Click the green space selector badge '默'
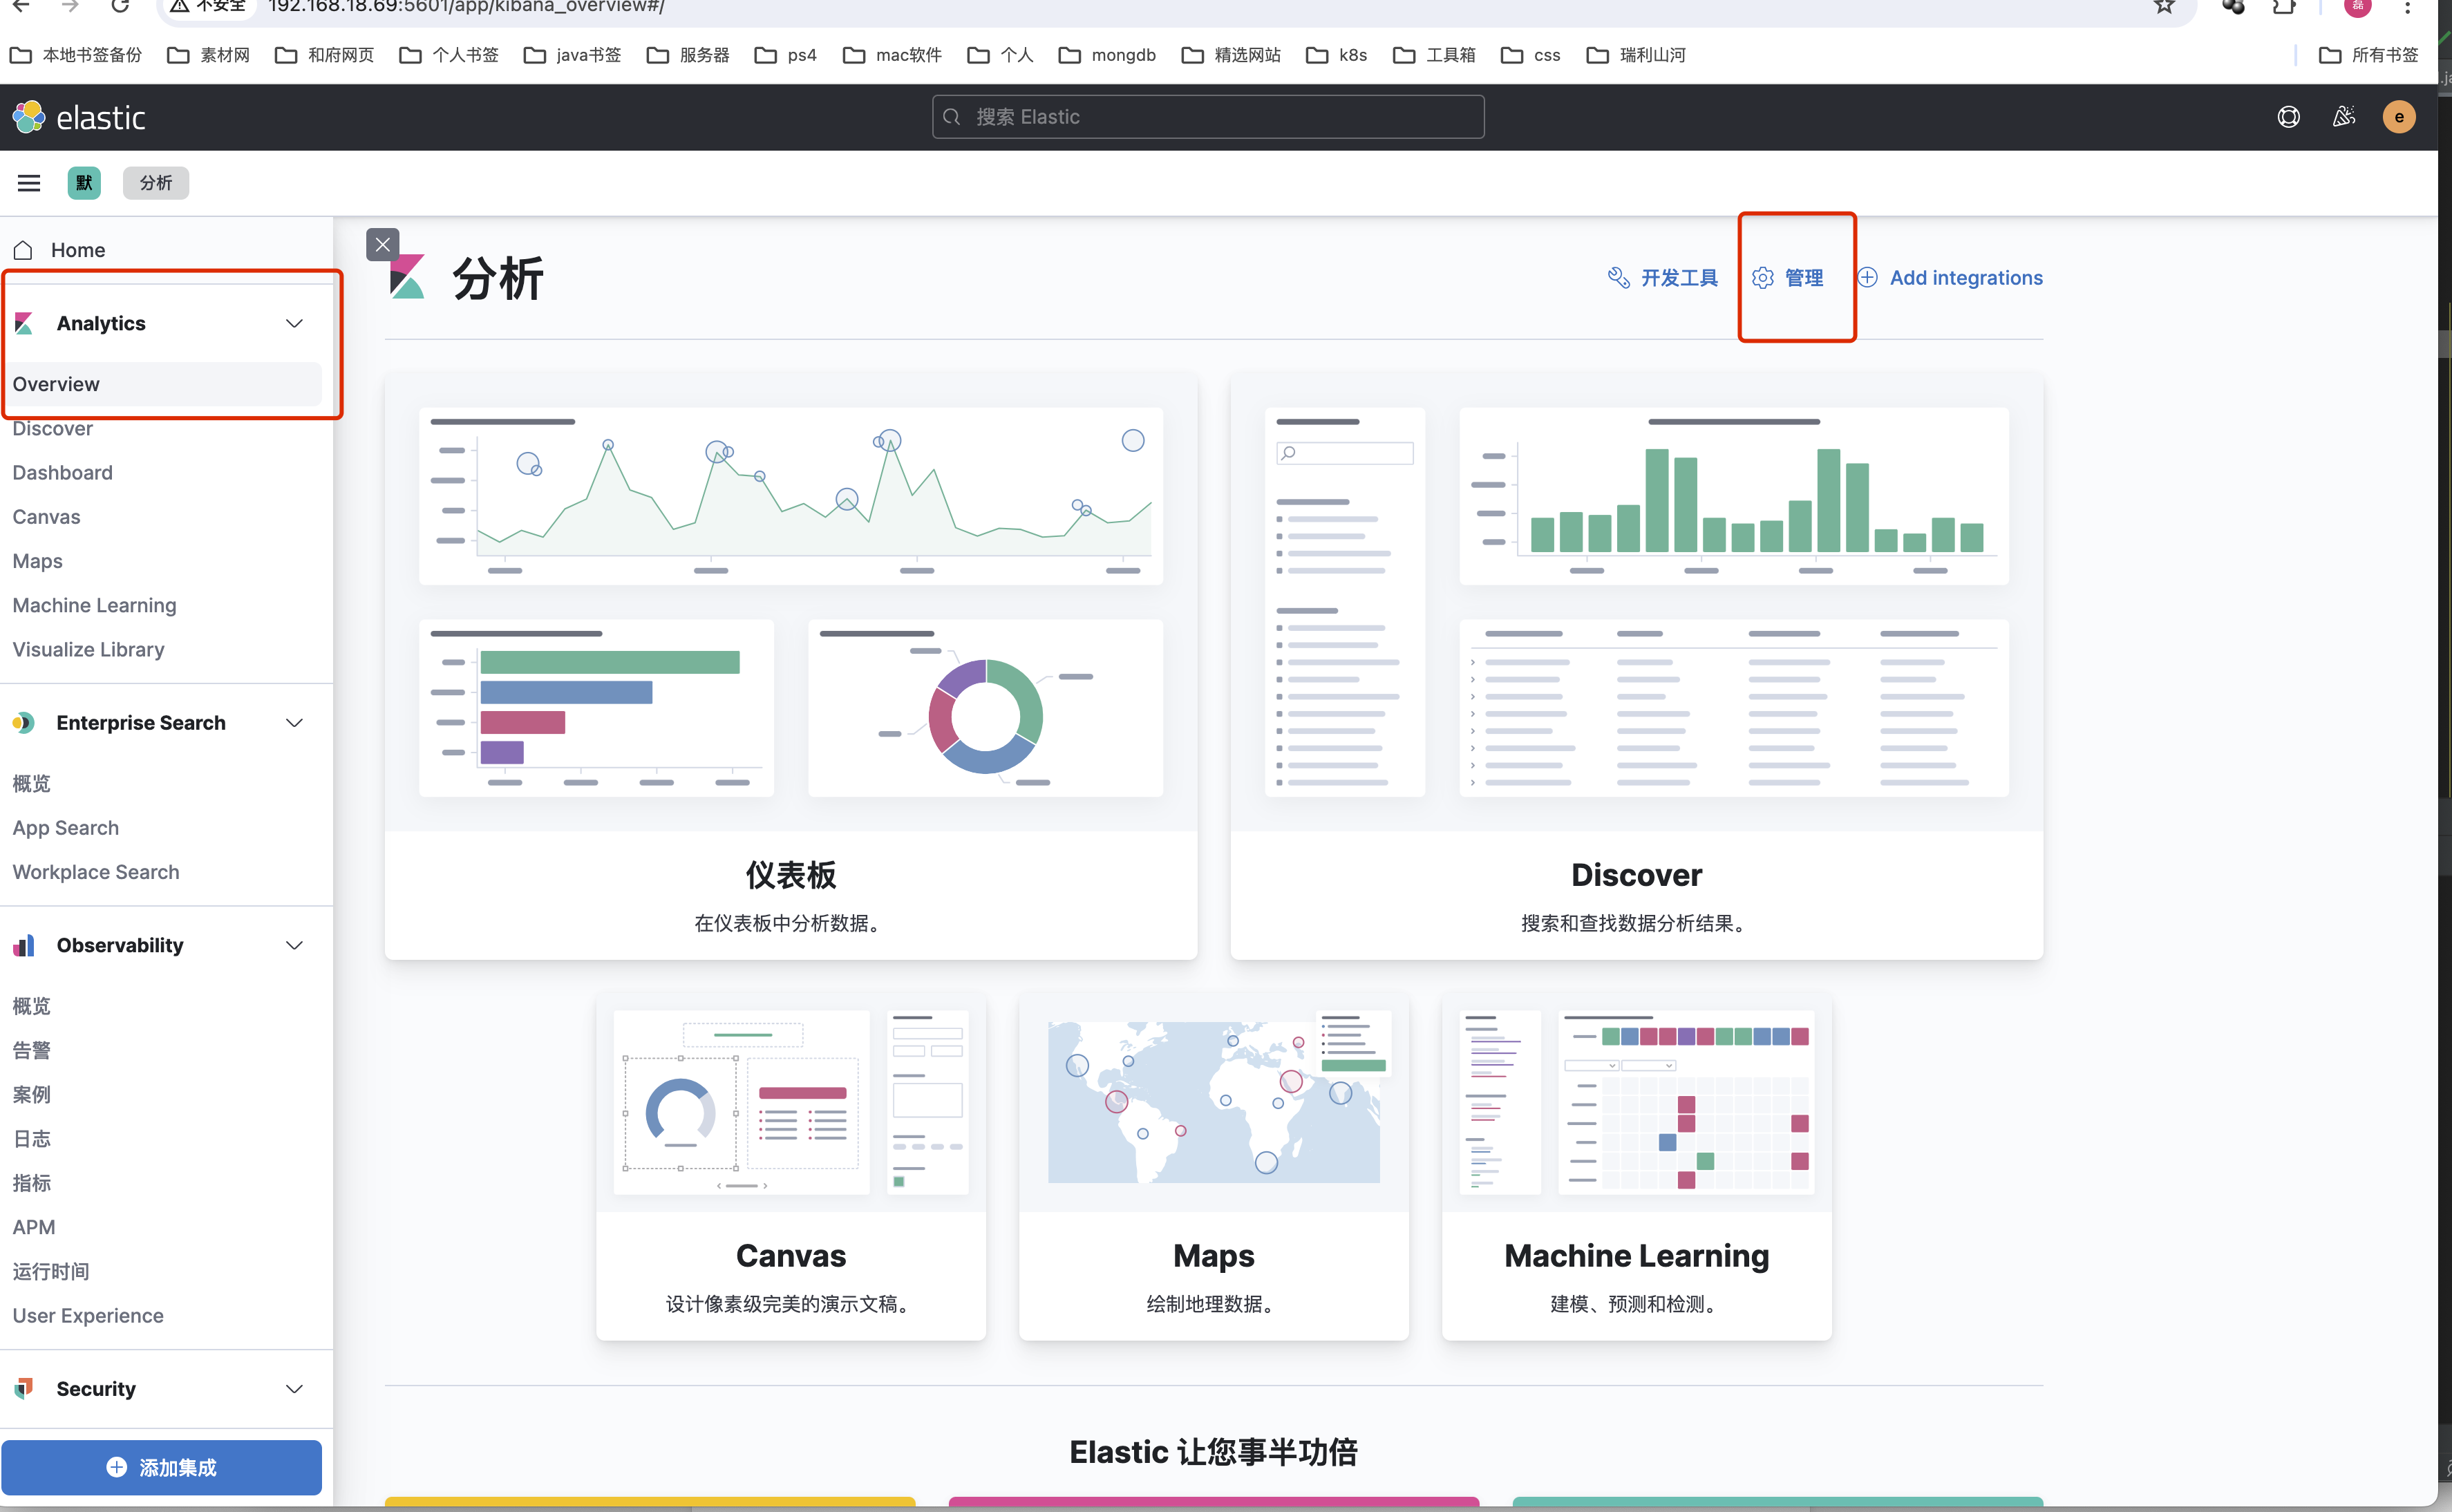 84,183
